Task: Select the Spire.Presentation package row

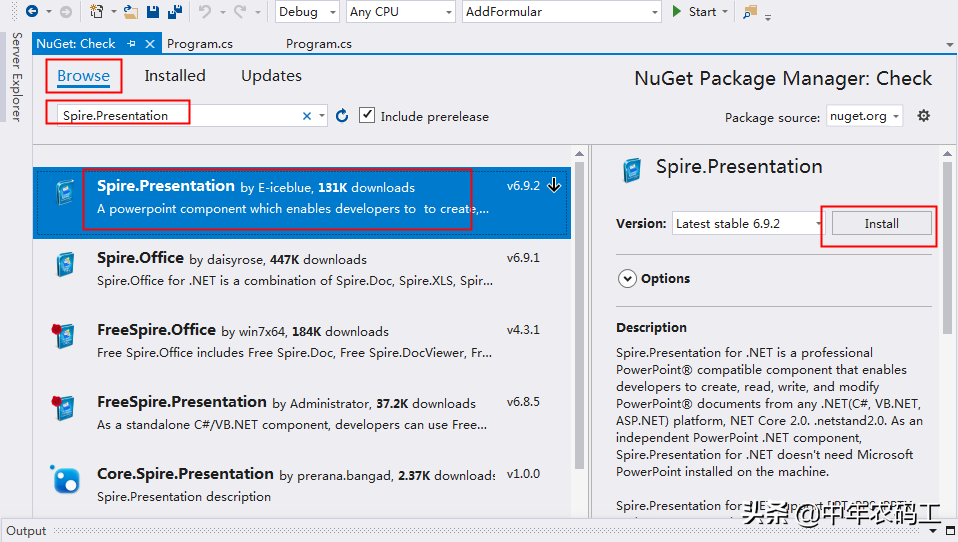Action: (302, 203)
